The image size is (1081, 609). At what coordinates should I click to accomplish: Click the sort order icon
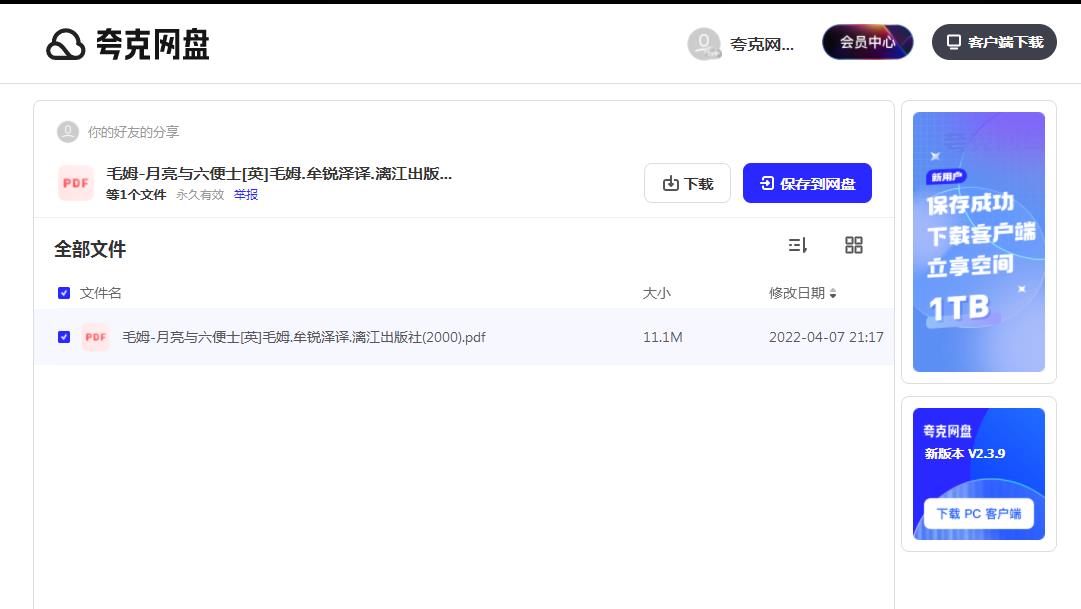[797, 245]
